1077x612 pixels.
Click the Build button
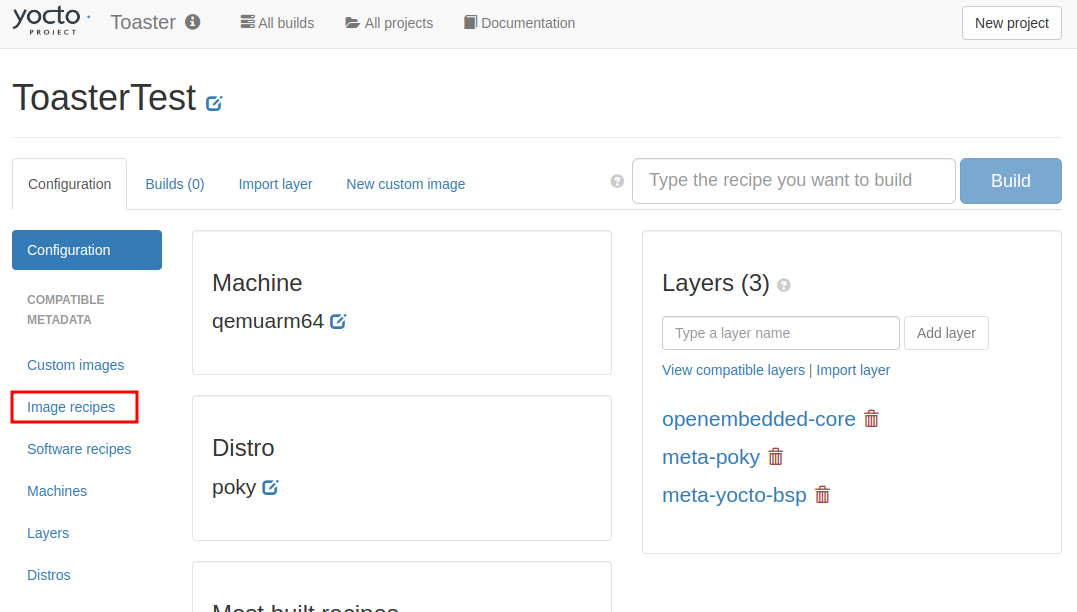point(1010,181)
